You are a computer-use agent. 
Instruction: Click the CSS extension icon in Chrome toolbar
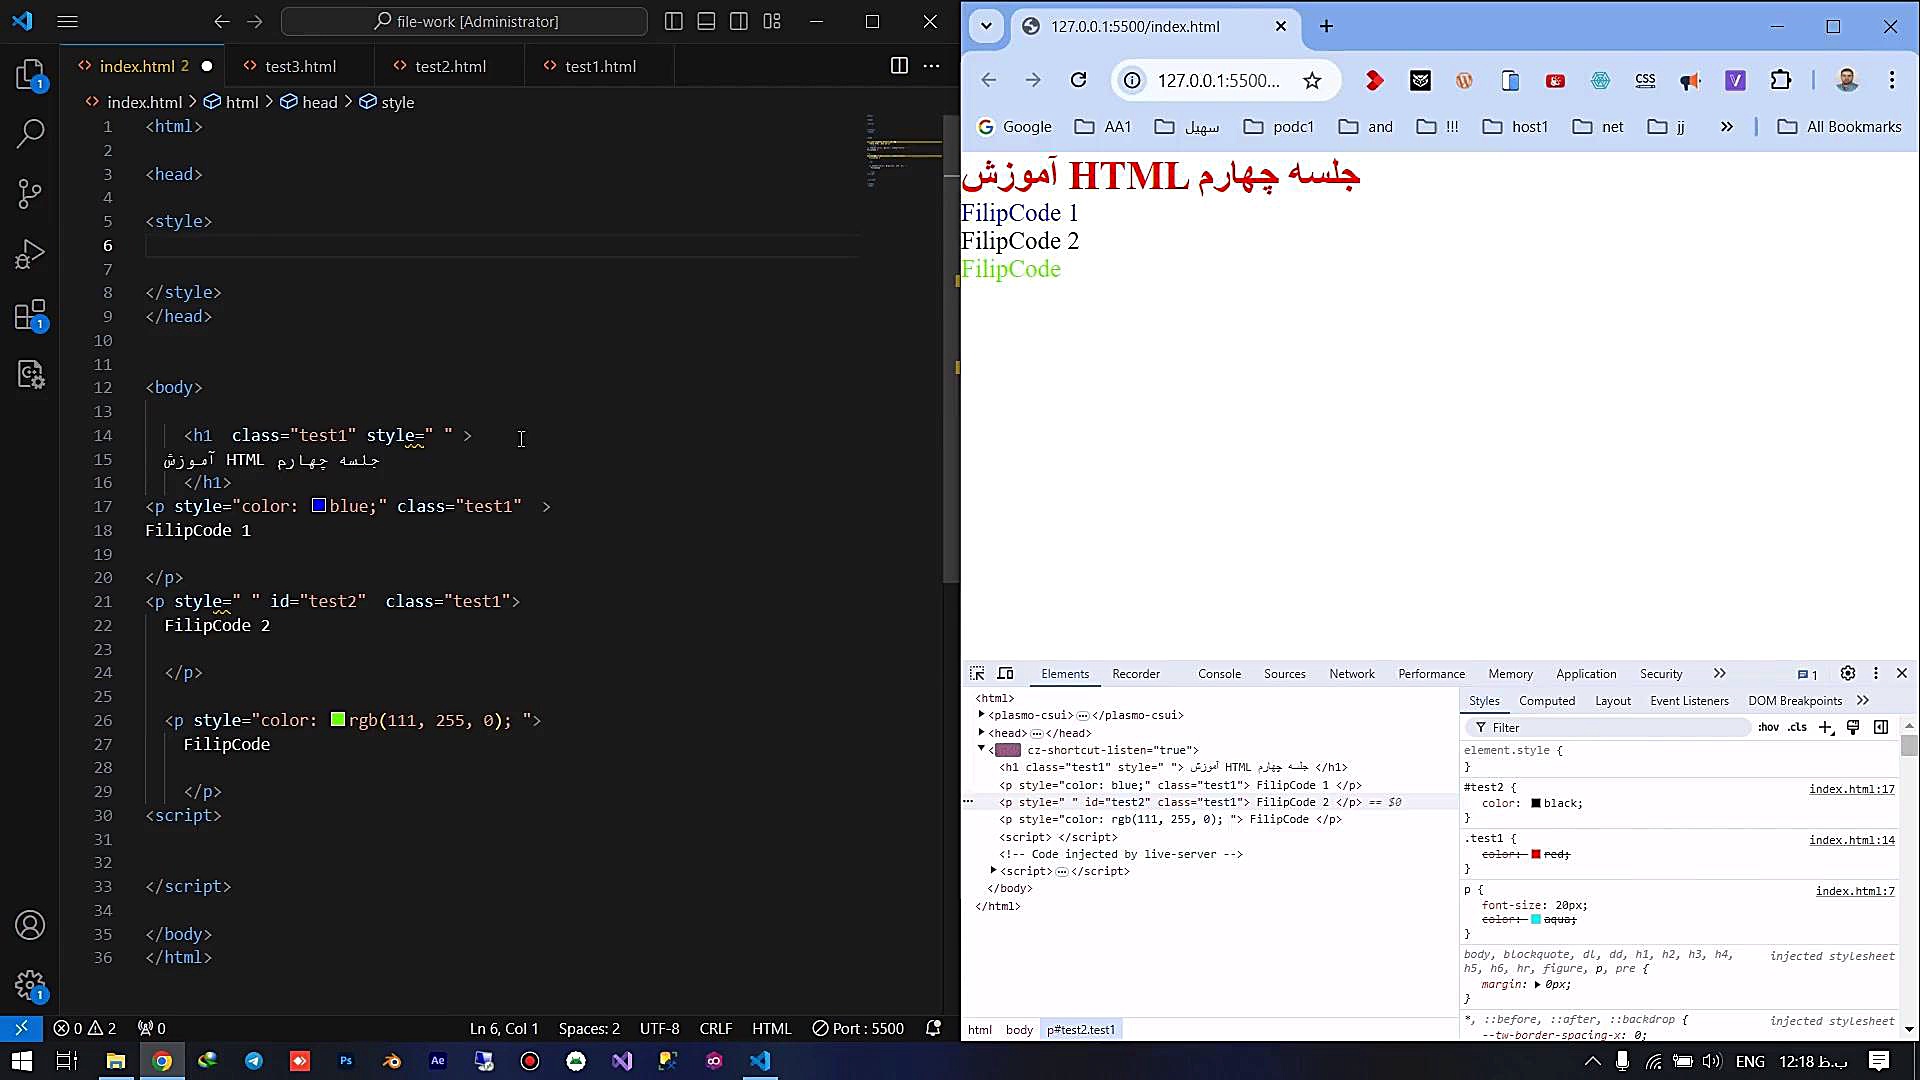pos(1645,80)
